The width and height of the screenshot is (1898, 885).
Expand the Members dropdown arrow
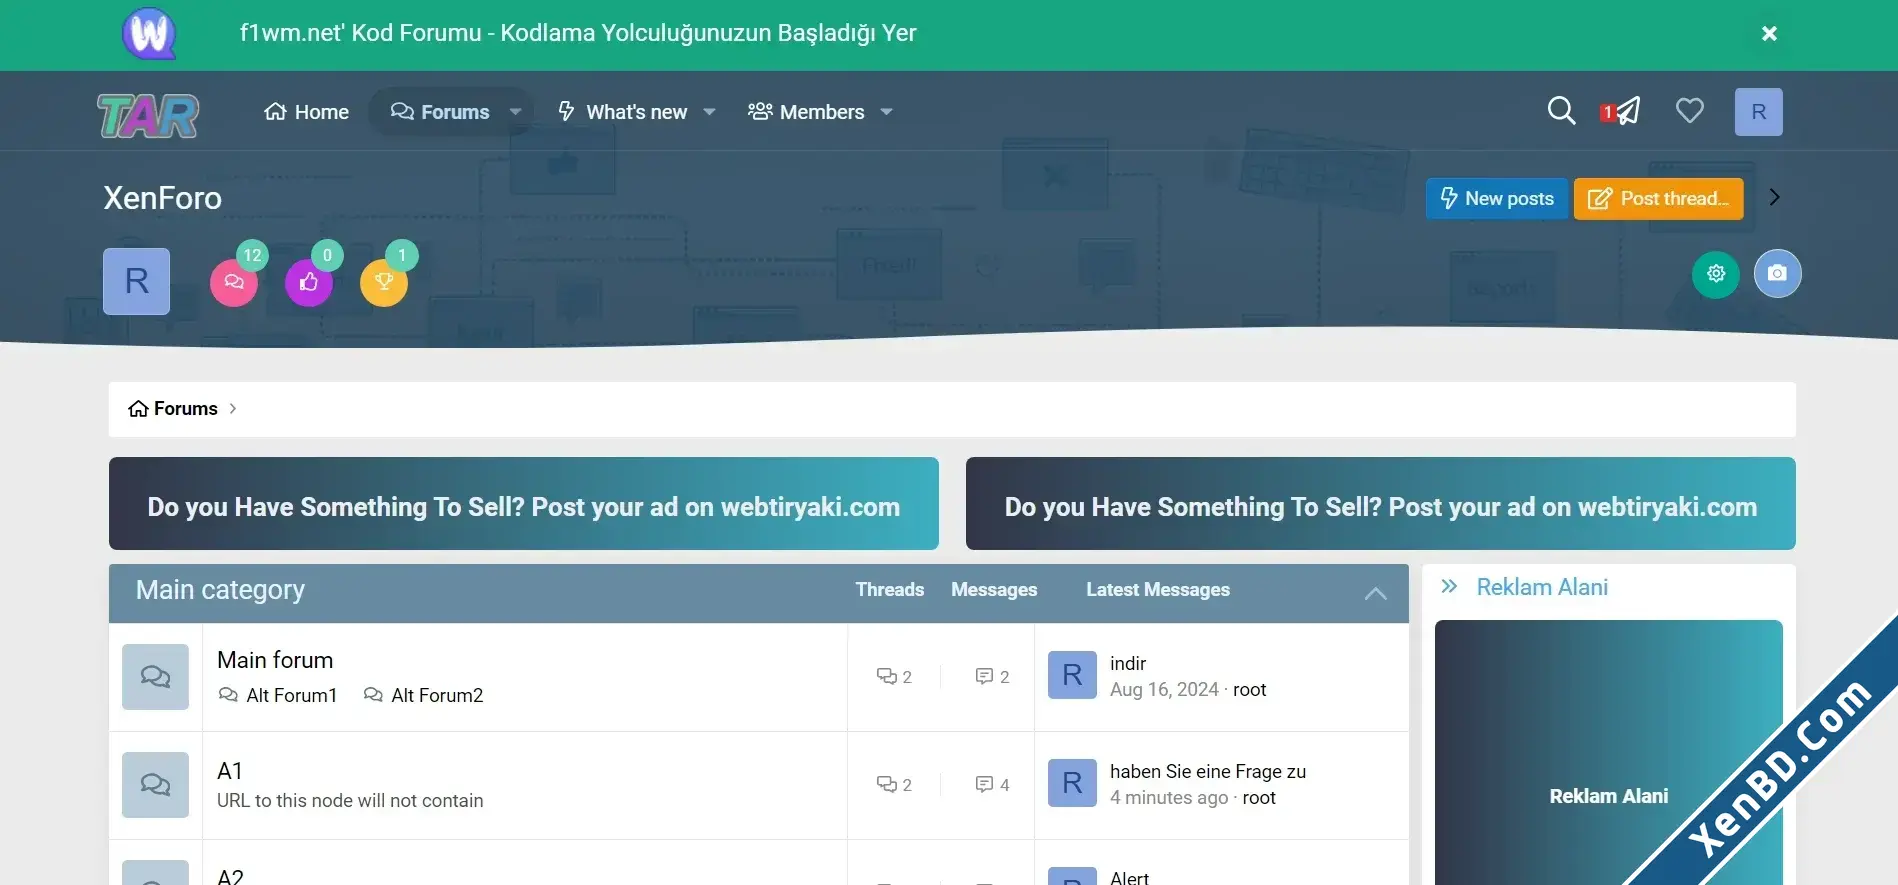click(886, 112)
